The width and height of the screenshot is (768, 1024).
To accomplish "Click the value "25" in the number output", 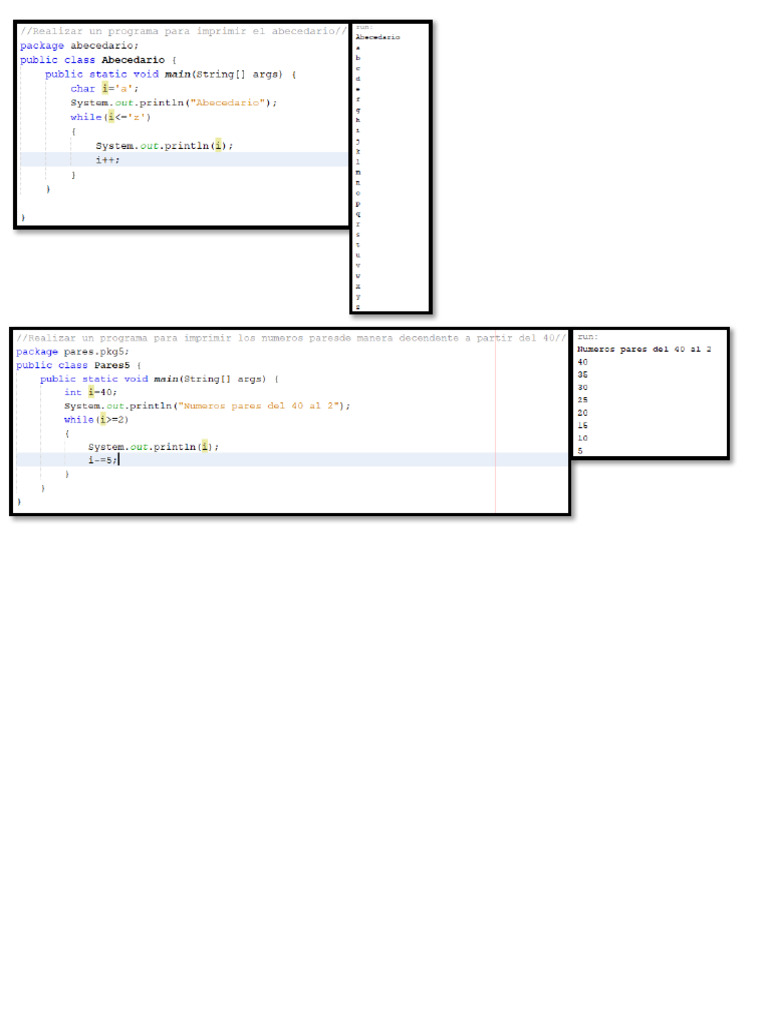I will point(583,400).
